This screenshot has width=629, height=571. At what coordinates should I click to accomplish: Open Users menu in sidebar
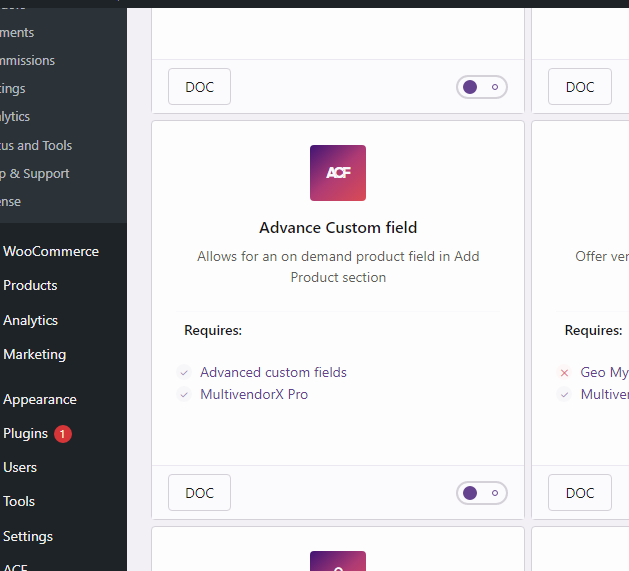point(20,467)
